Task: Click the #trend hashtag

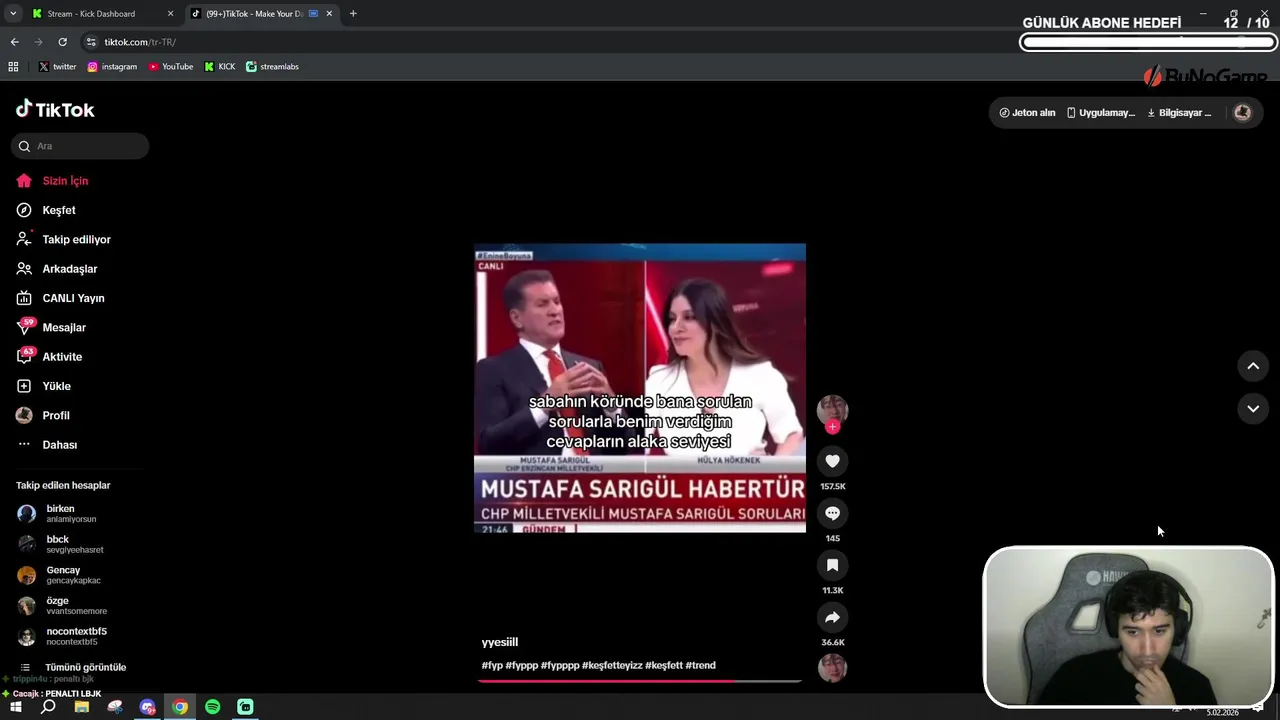Action: pos(700,665)
